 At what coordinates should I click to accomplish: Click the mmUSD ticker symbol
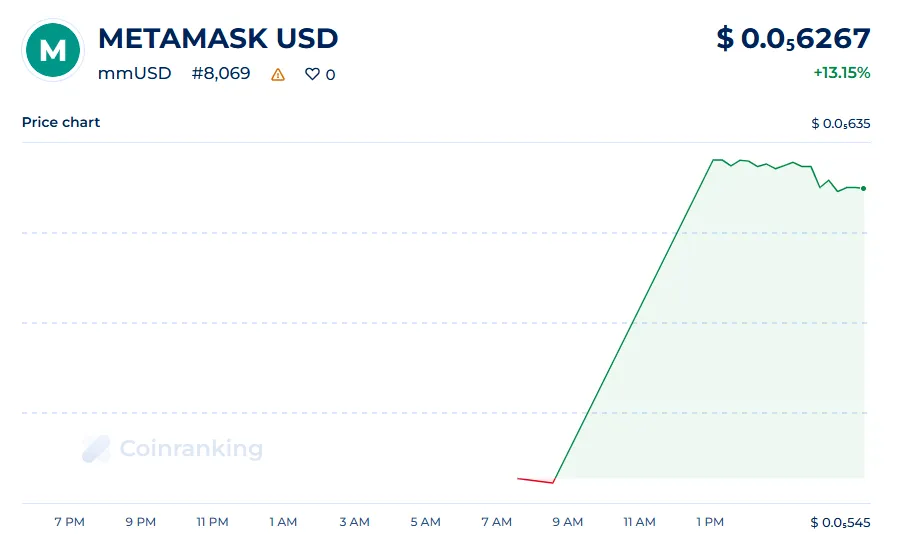pyautogui.click(x=135, y=74)
